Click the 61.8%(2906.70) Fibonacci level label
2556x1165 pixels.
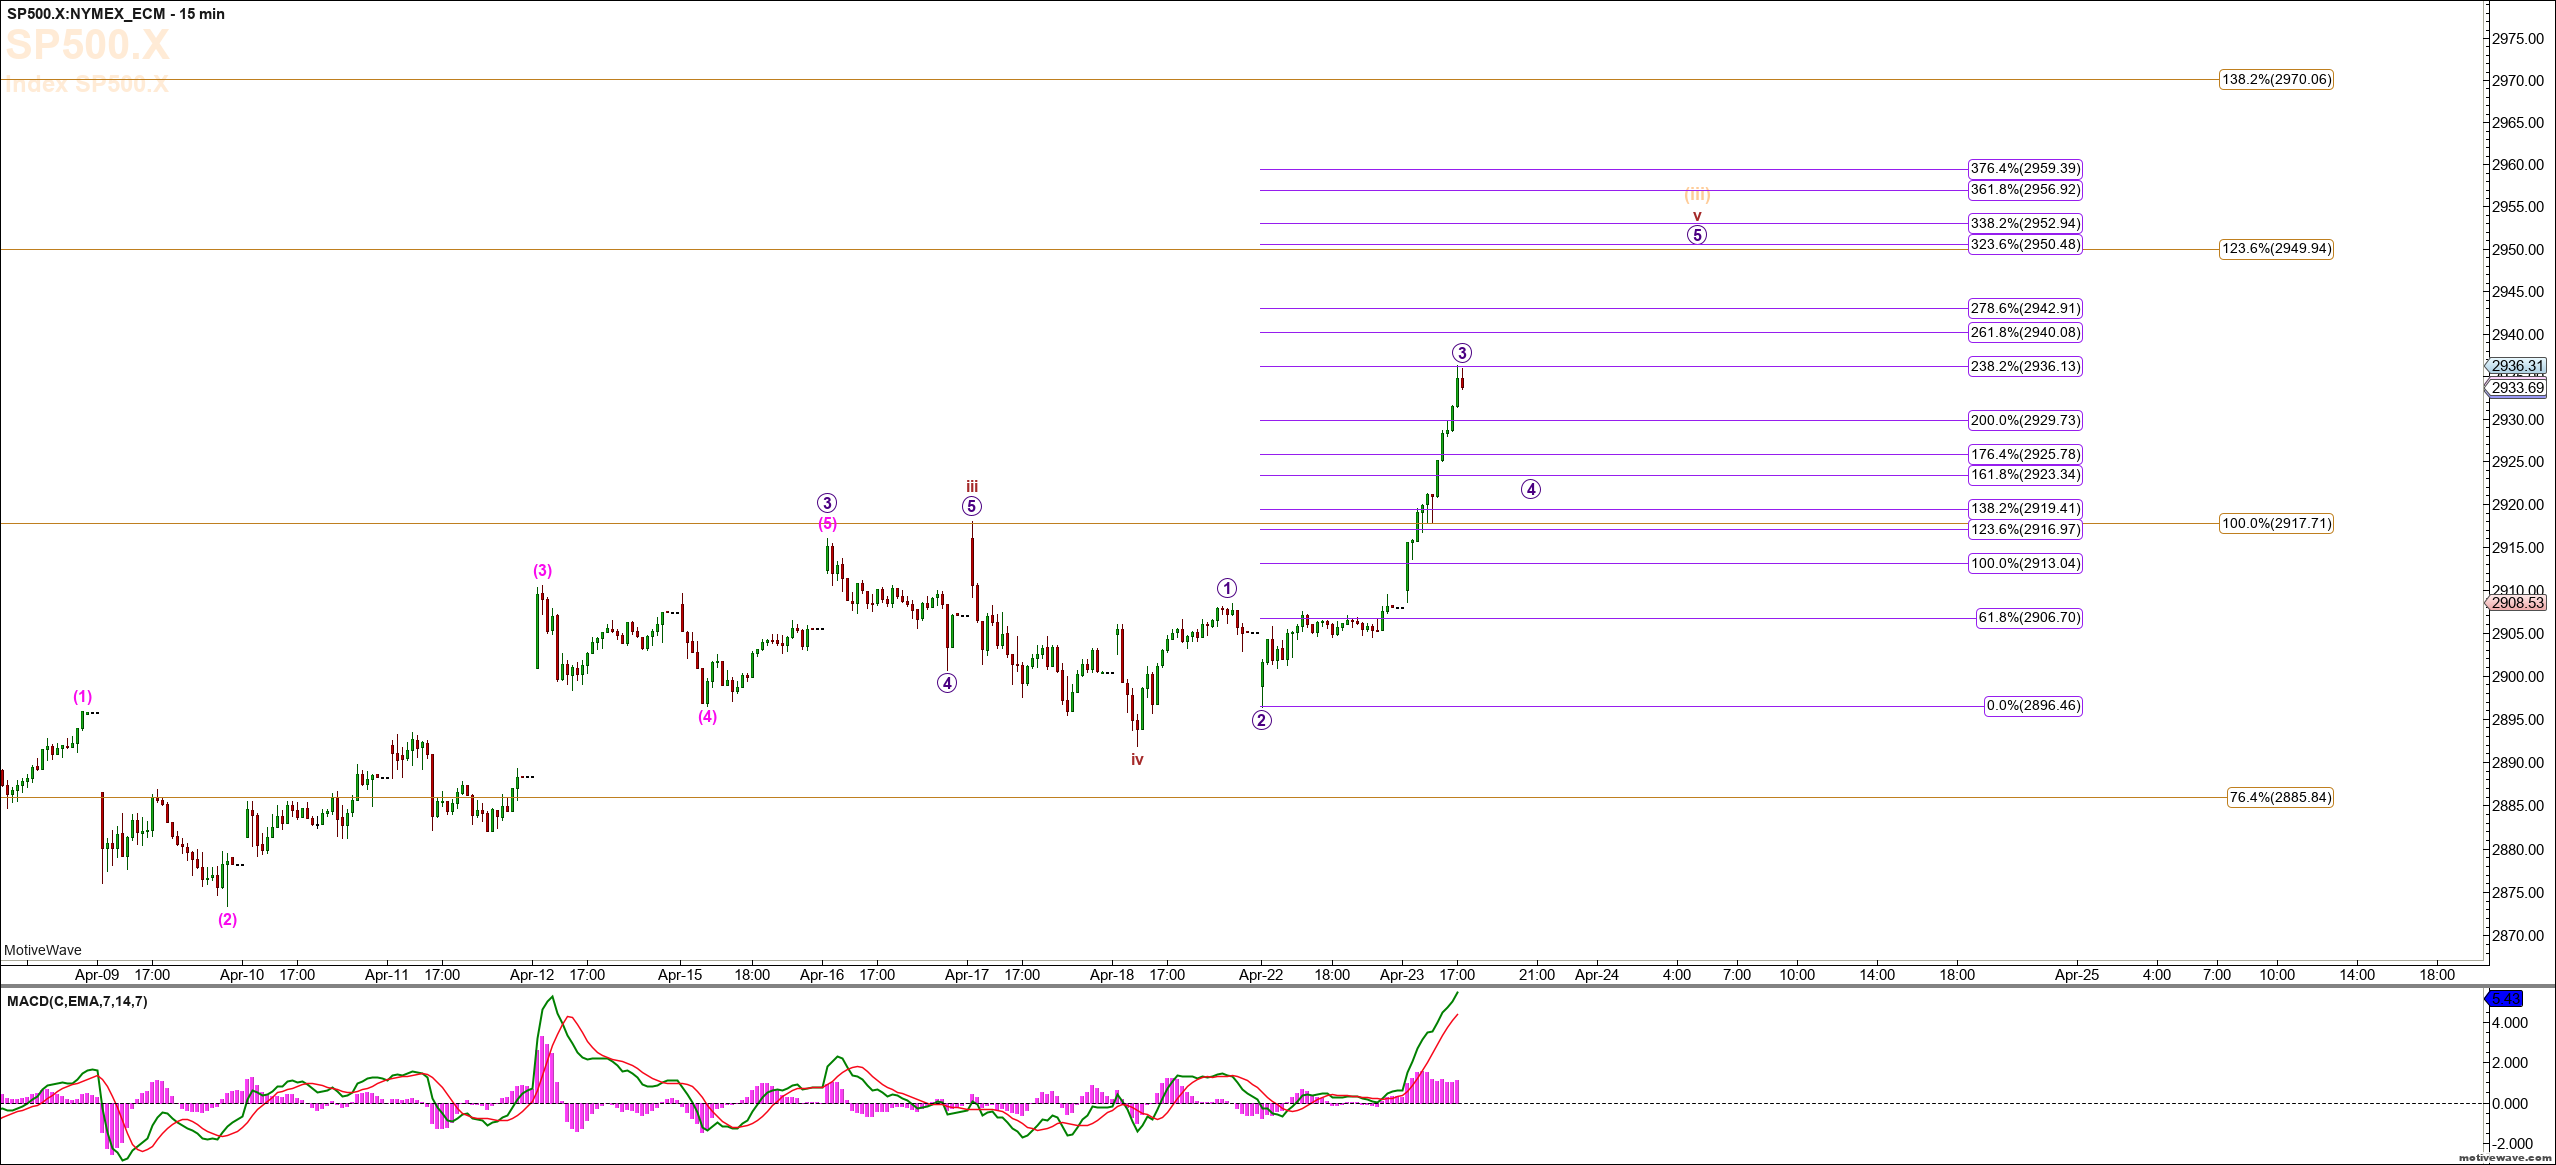[x=2029, y=618]
